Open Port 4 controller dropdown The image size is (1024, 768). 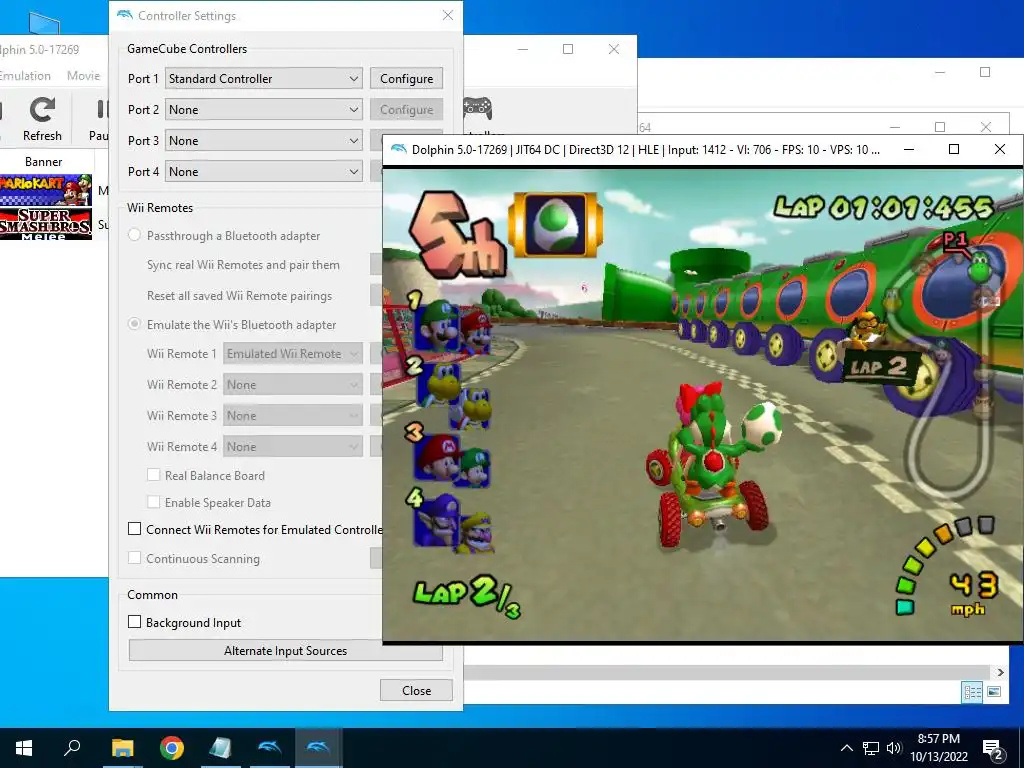pos(264,172)
